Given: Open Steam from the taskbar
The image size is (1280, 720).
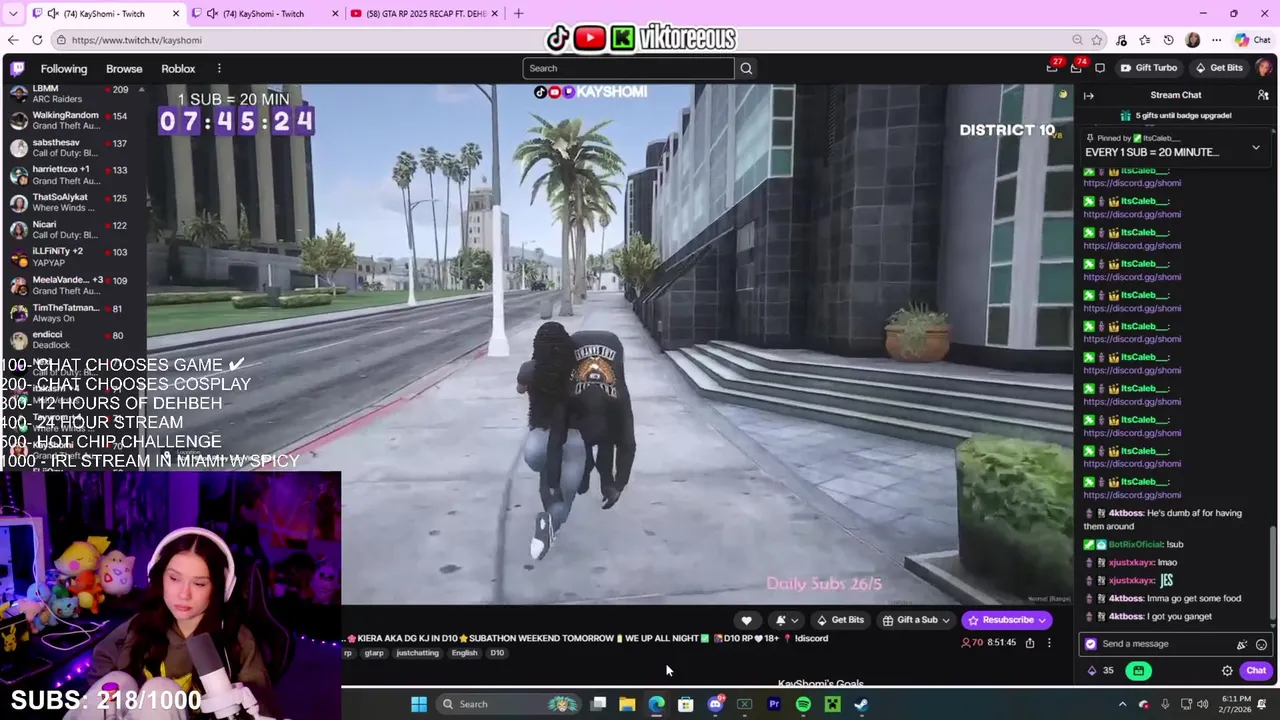Looking at the screenshot, I should click(861, 704).
